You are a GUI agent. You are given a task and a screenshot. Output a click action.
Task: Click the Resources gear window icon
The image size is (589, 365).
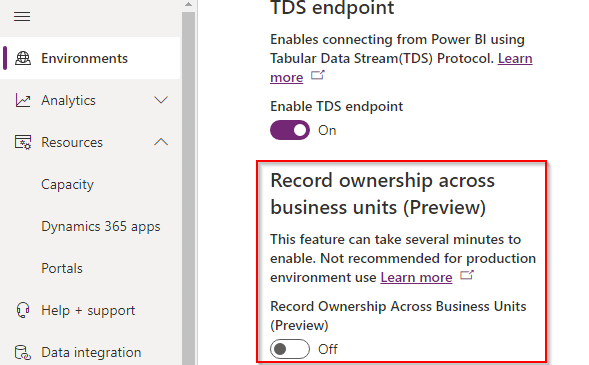pyautogui.click(x=23, y=142)
